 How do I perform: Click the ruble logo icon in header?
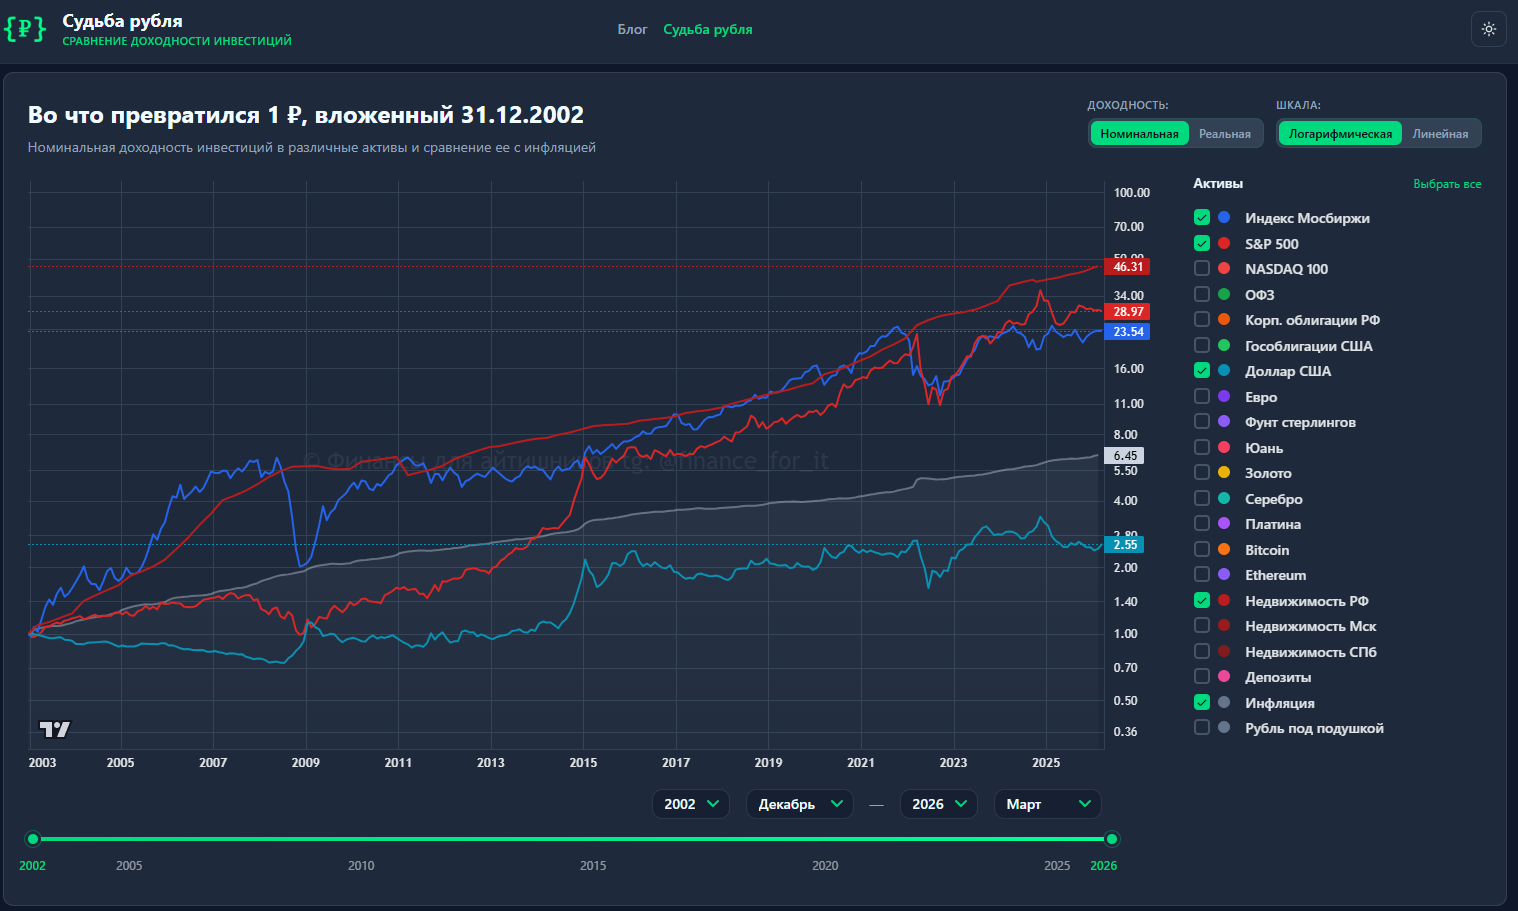point(25,29)
